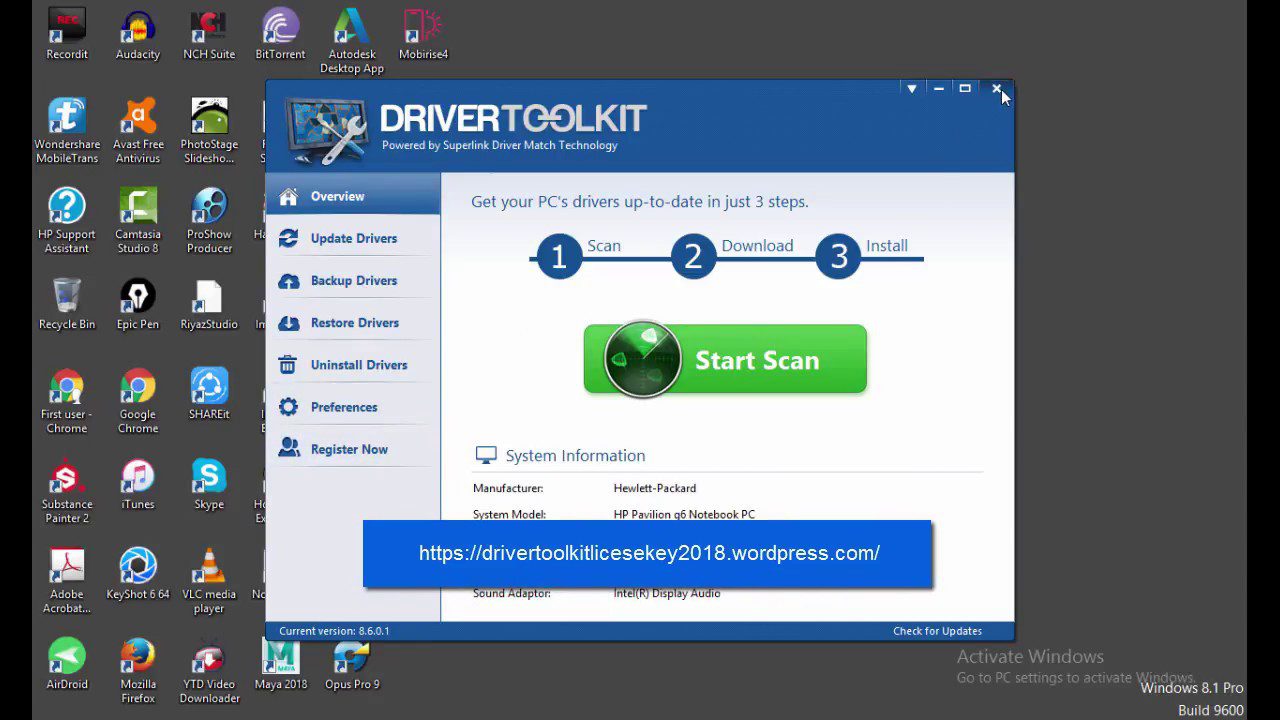
Task: Launch the Camtasia Studio 8 shortcut
Action: coord(138,221)
